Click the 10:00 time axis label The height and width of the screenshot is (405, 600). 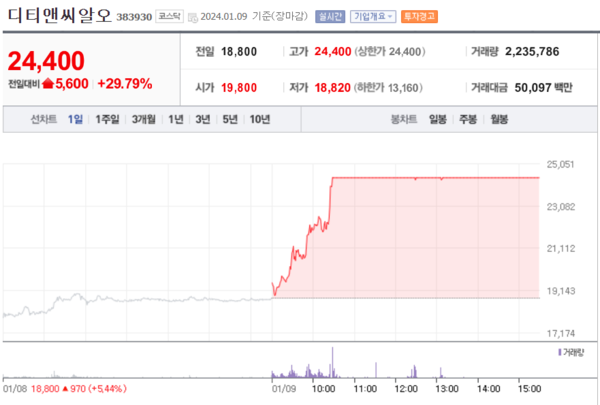[323, 389]
